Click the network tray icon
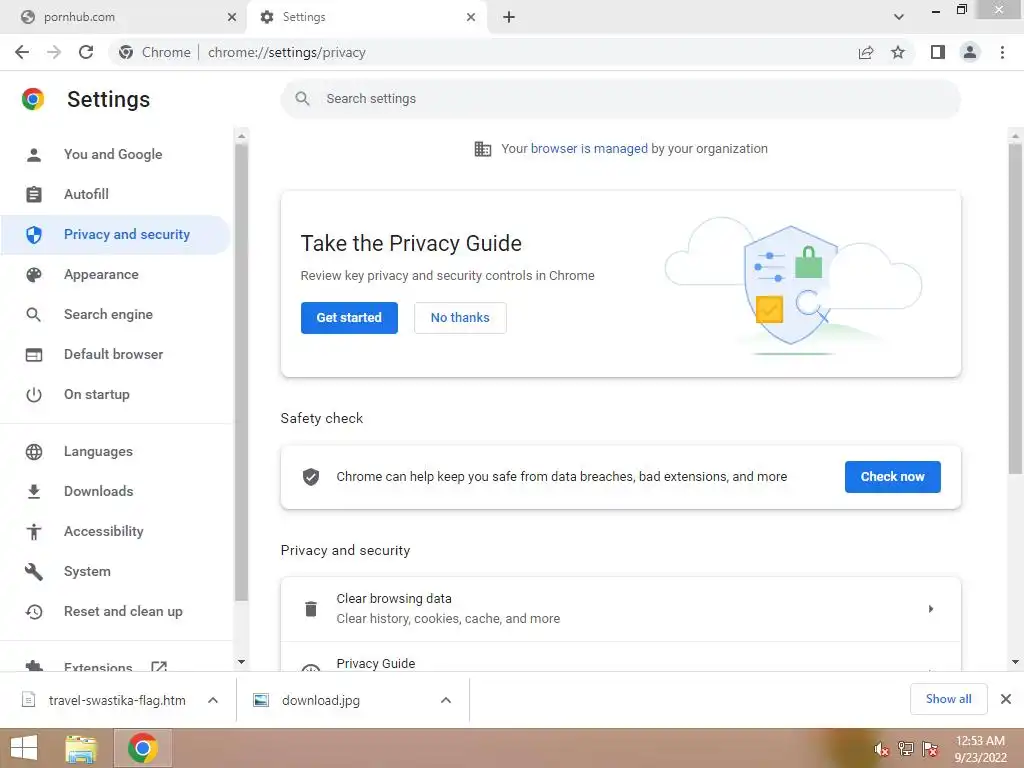Screen dimensions: 1024x768 point(906,748)
